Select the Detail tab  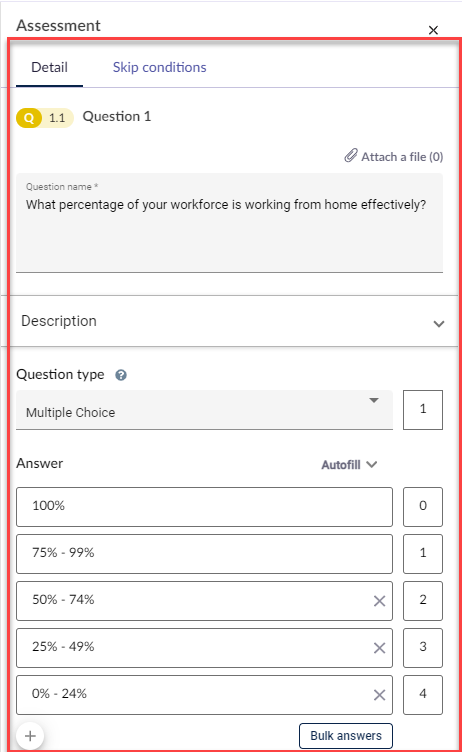(49, 67)
